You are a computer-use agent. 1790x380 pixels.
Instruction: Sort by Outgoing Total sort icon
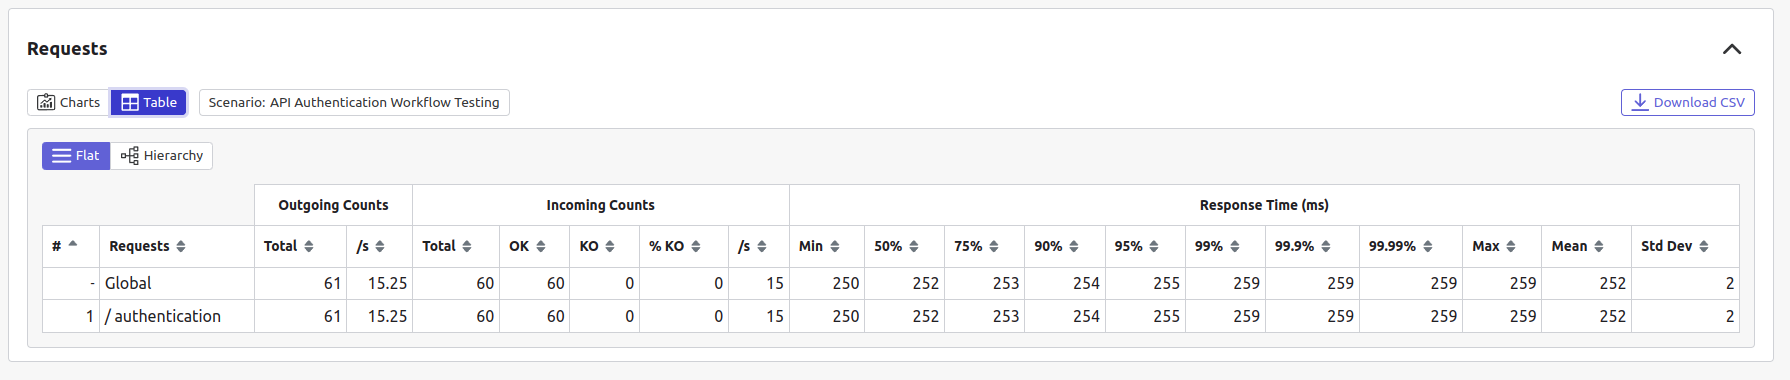point(309,246)
